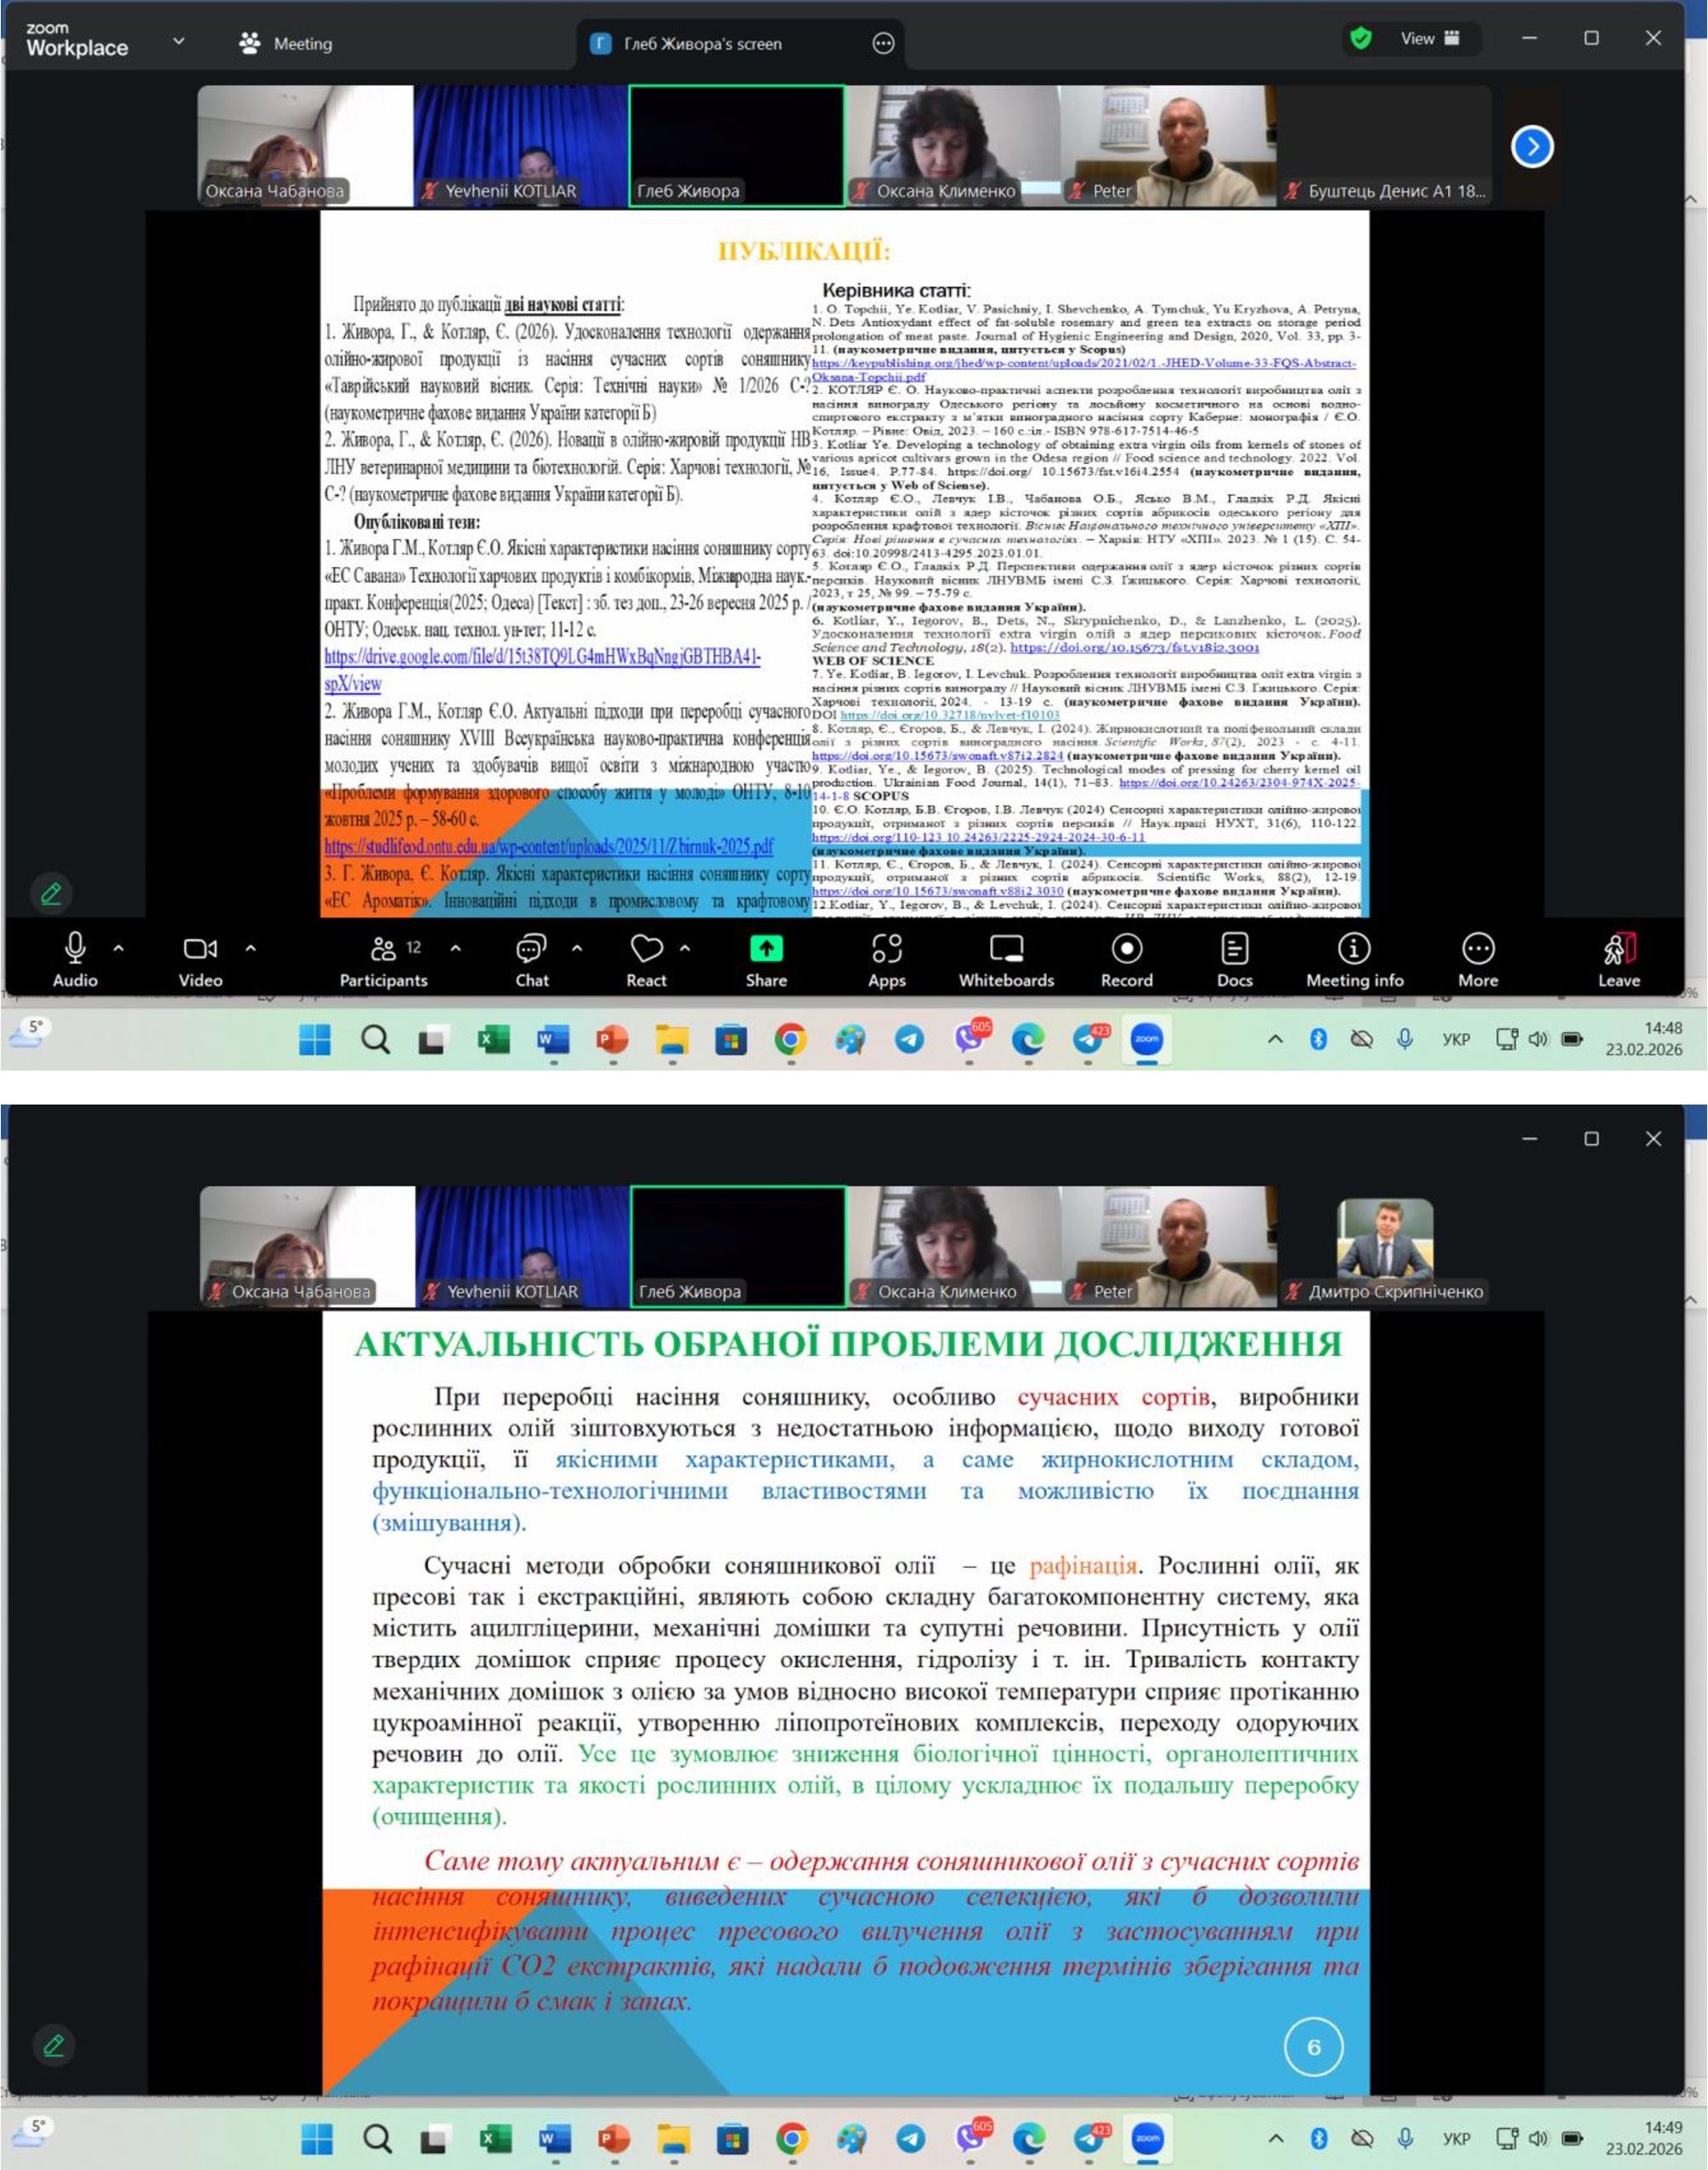The width and height of the screenshot is (1708, 2170).
Task: Show Meeting info details
Action: 1354,959
